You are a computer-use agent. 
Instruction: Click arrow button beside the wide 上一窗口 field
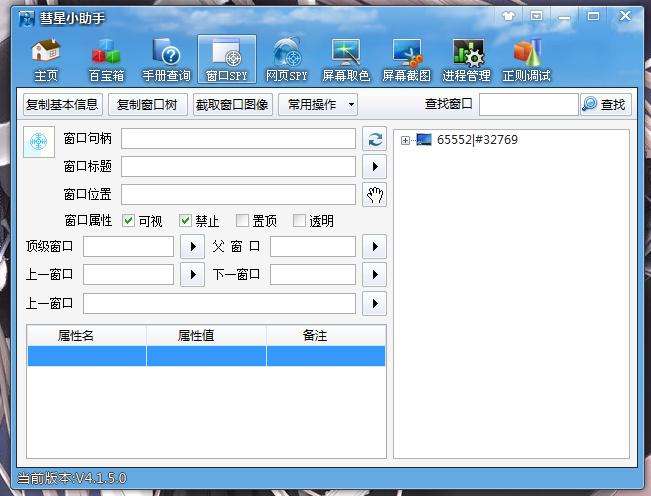tap(374, 303)
